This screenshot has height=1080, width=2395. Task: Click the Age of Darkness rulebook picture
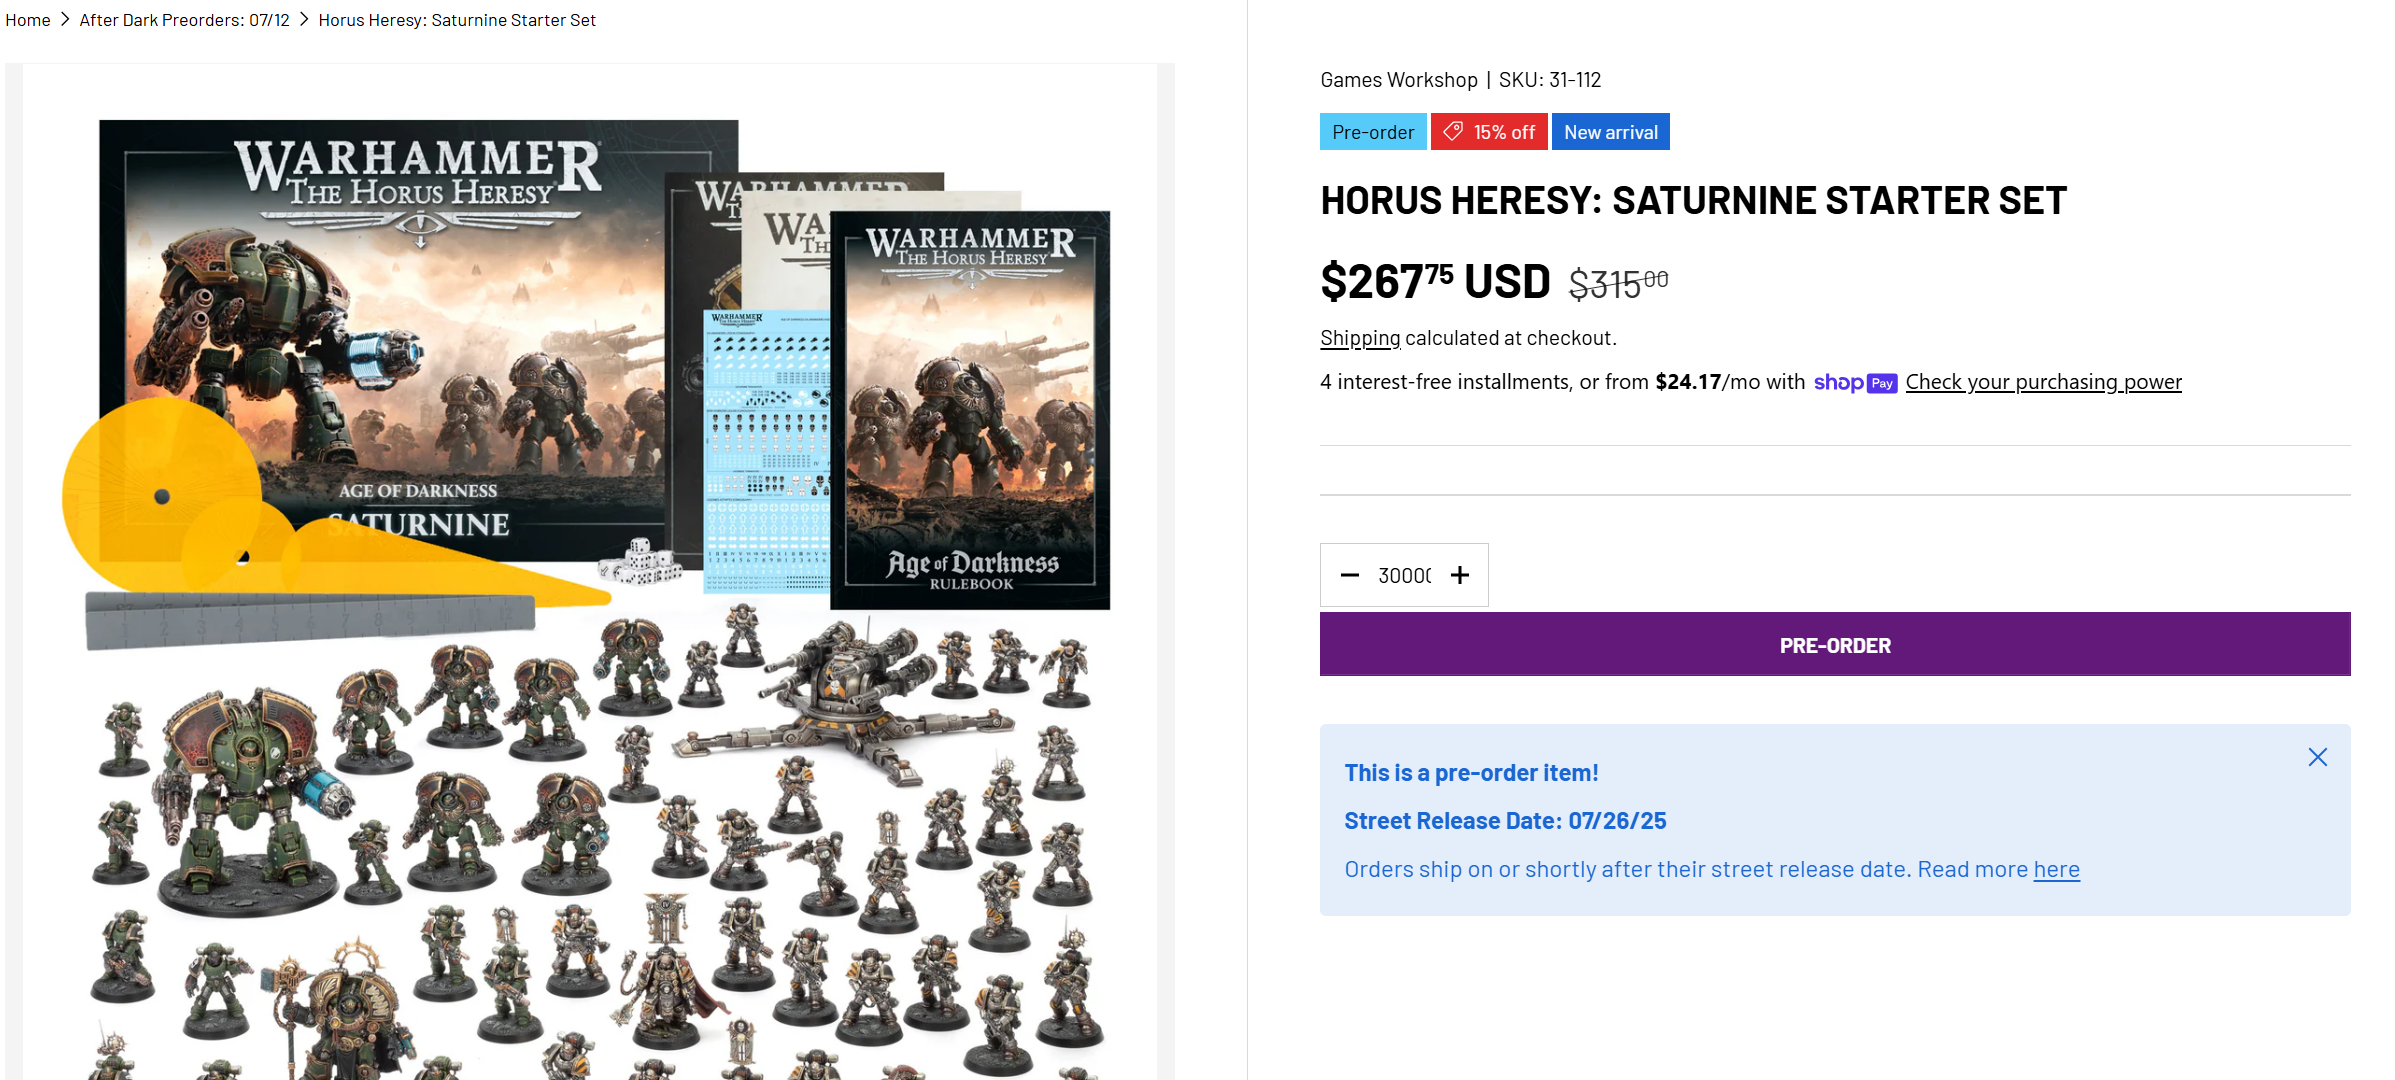[x=970, y=410]
